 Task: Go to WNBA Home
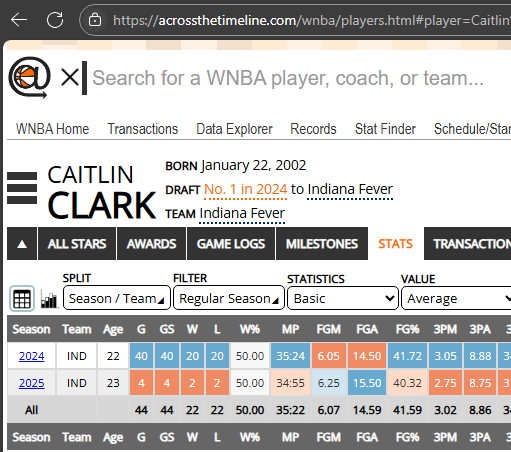(52, 129)
